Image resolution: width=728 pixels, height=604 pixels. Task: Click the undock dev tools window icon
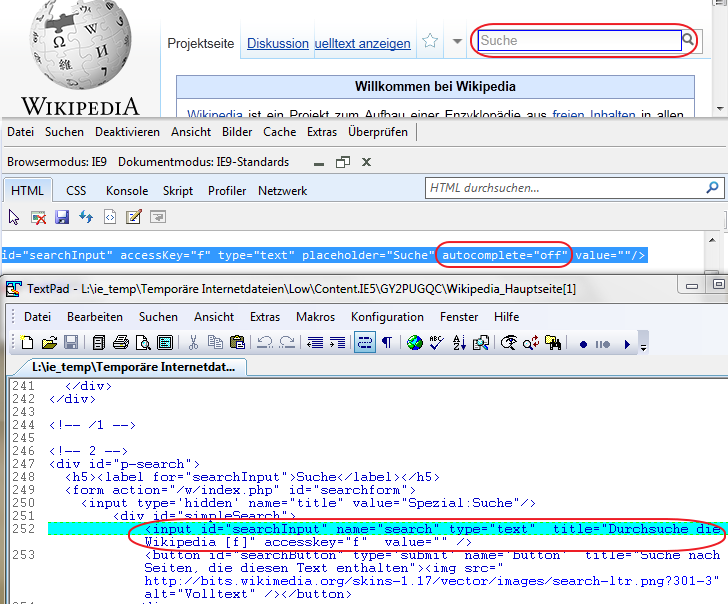343,162
